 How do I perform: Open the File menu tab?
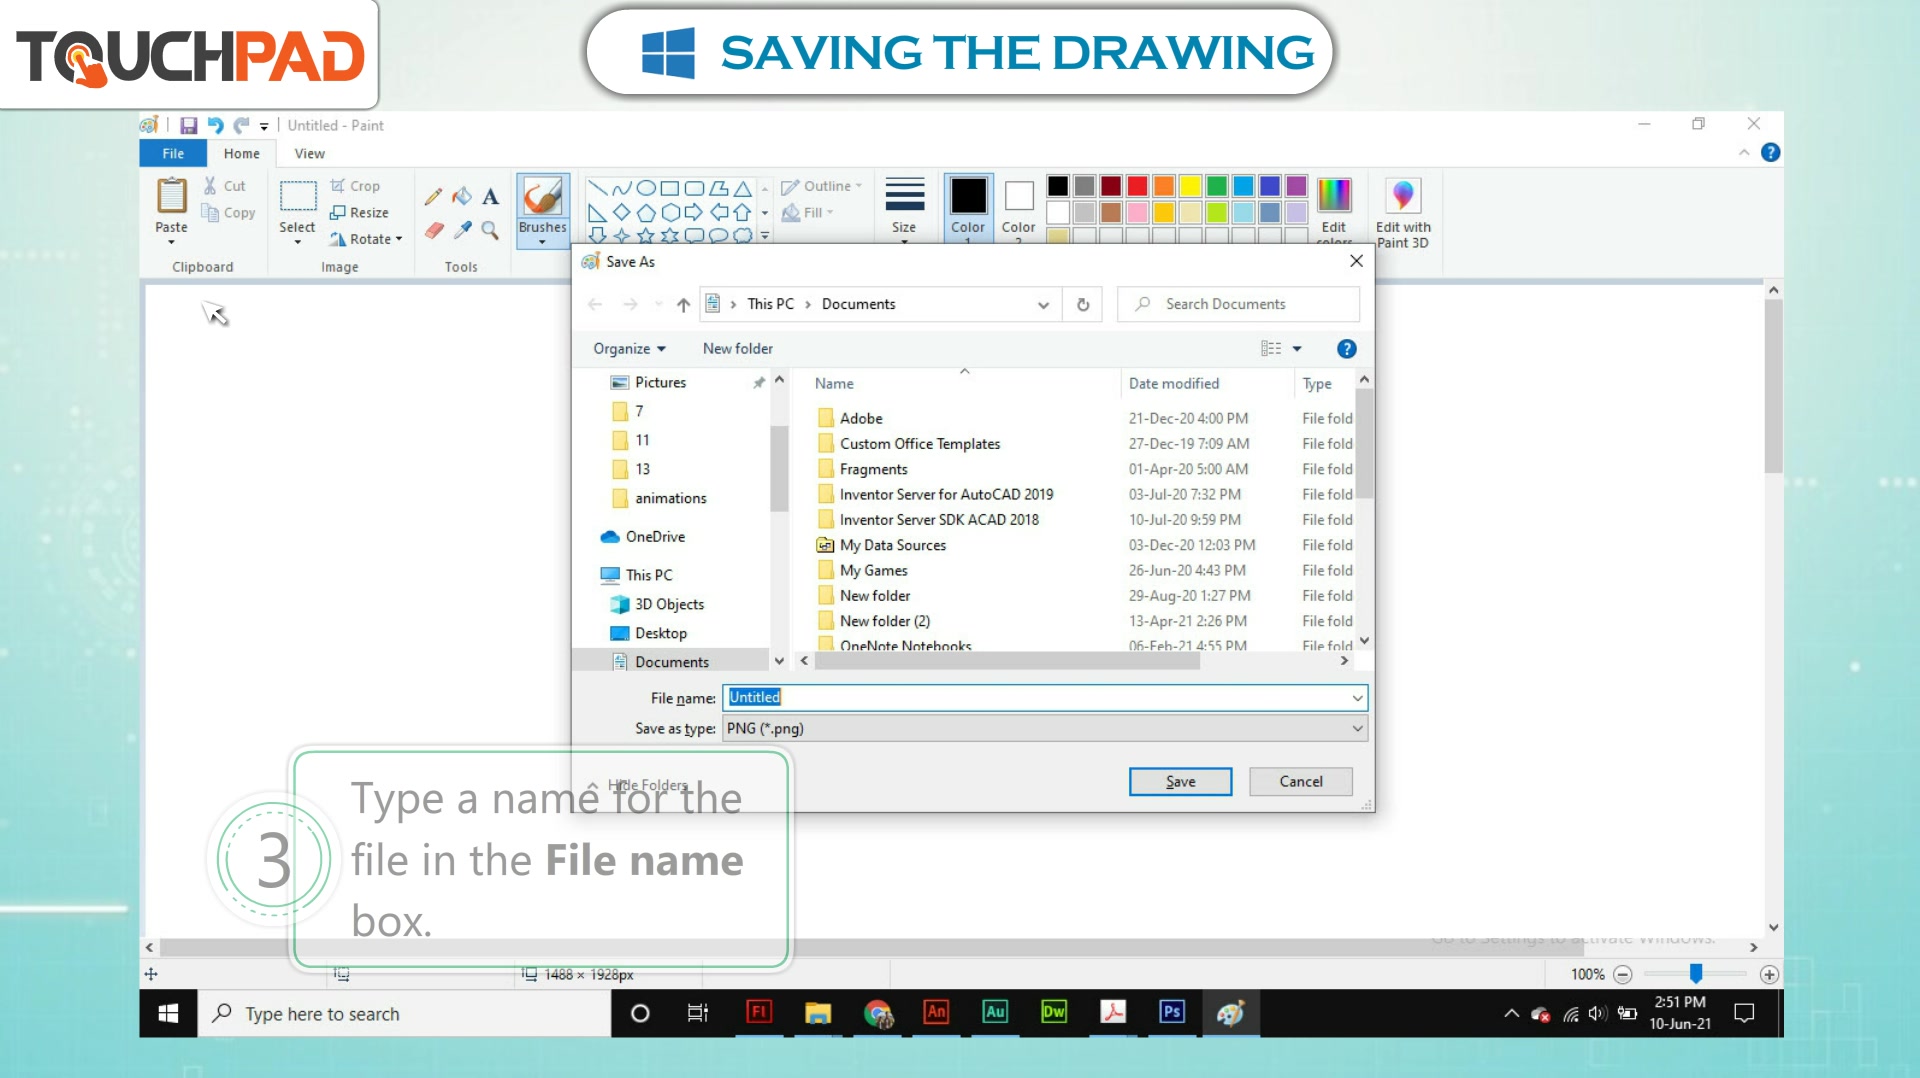point(173,153)
